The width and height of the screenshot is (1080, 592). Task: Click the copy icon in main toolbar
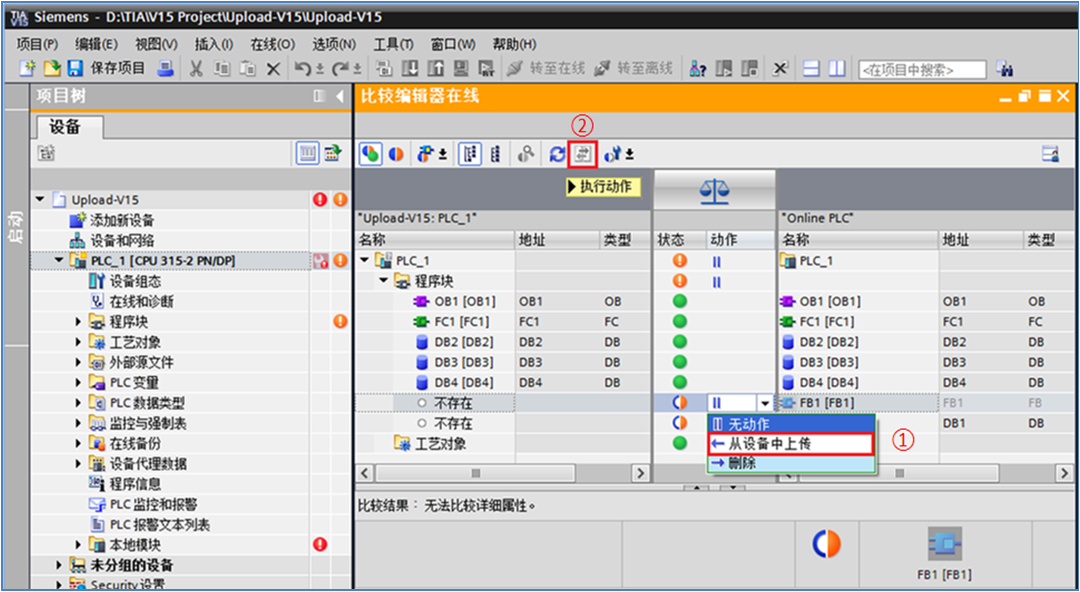[x=222, y=68]
